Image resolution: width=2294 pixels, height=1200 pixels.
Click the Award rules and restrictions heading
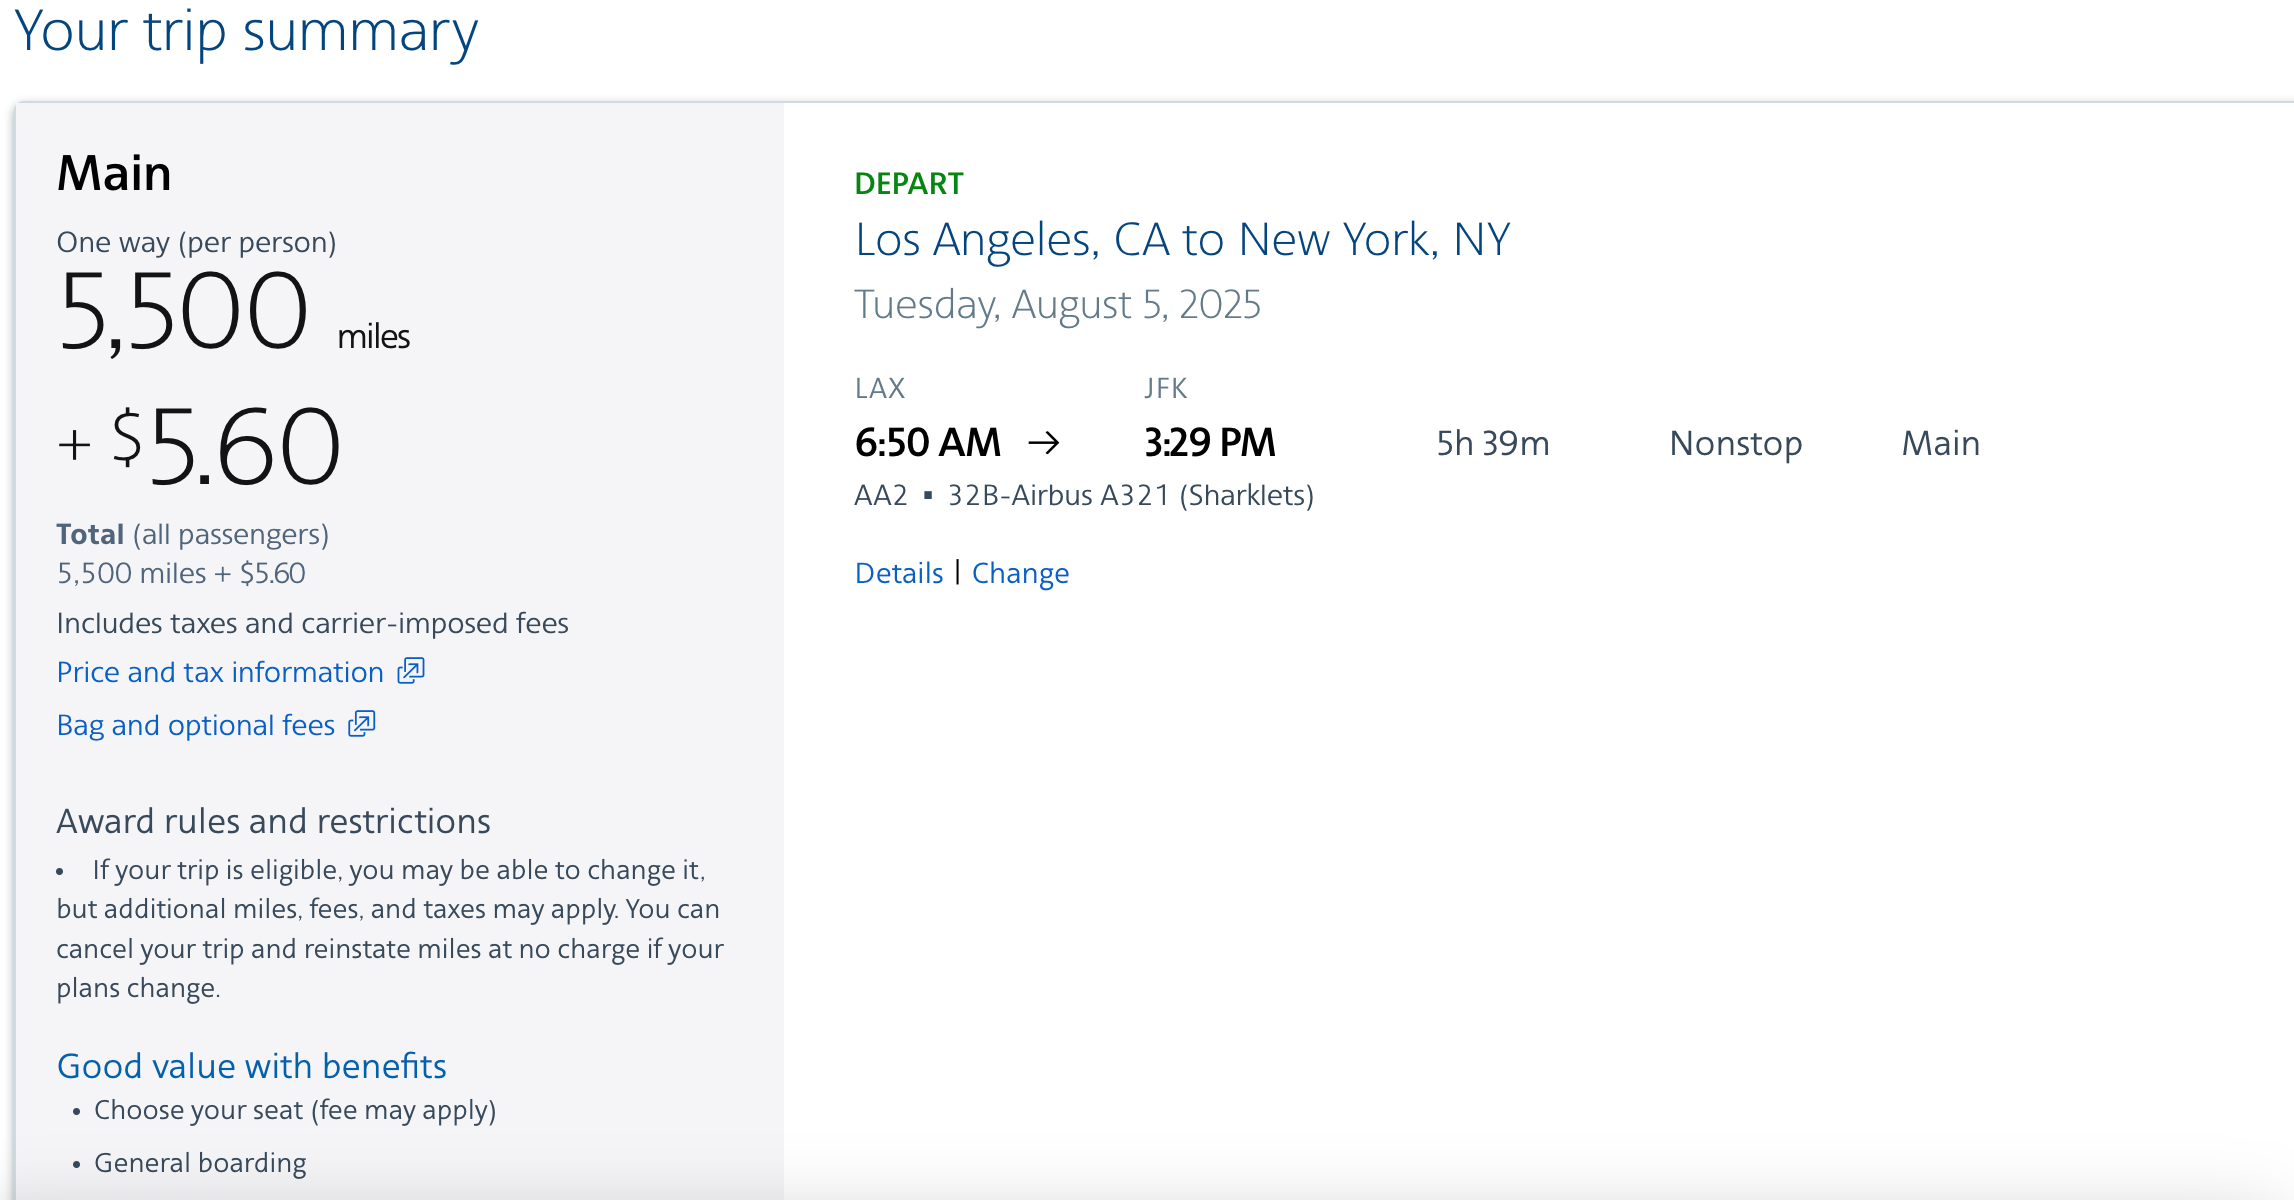pyautogui.click(x=273, y=821)
